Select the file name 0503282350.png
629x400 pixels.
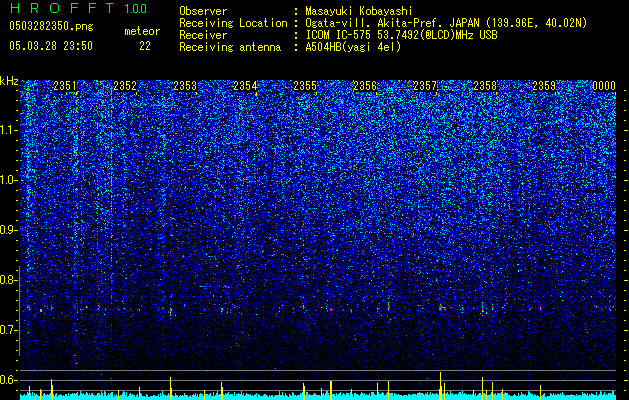click(51, 27)
